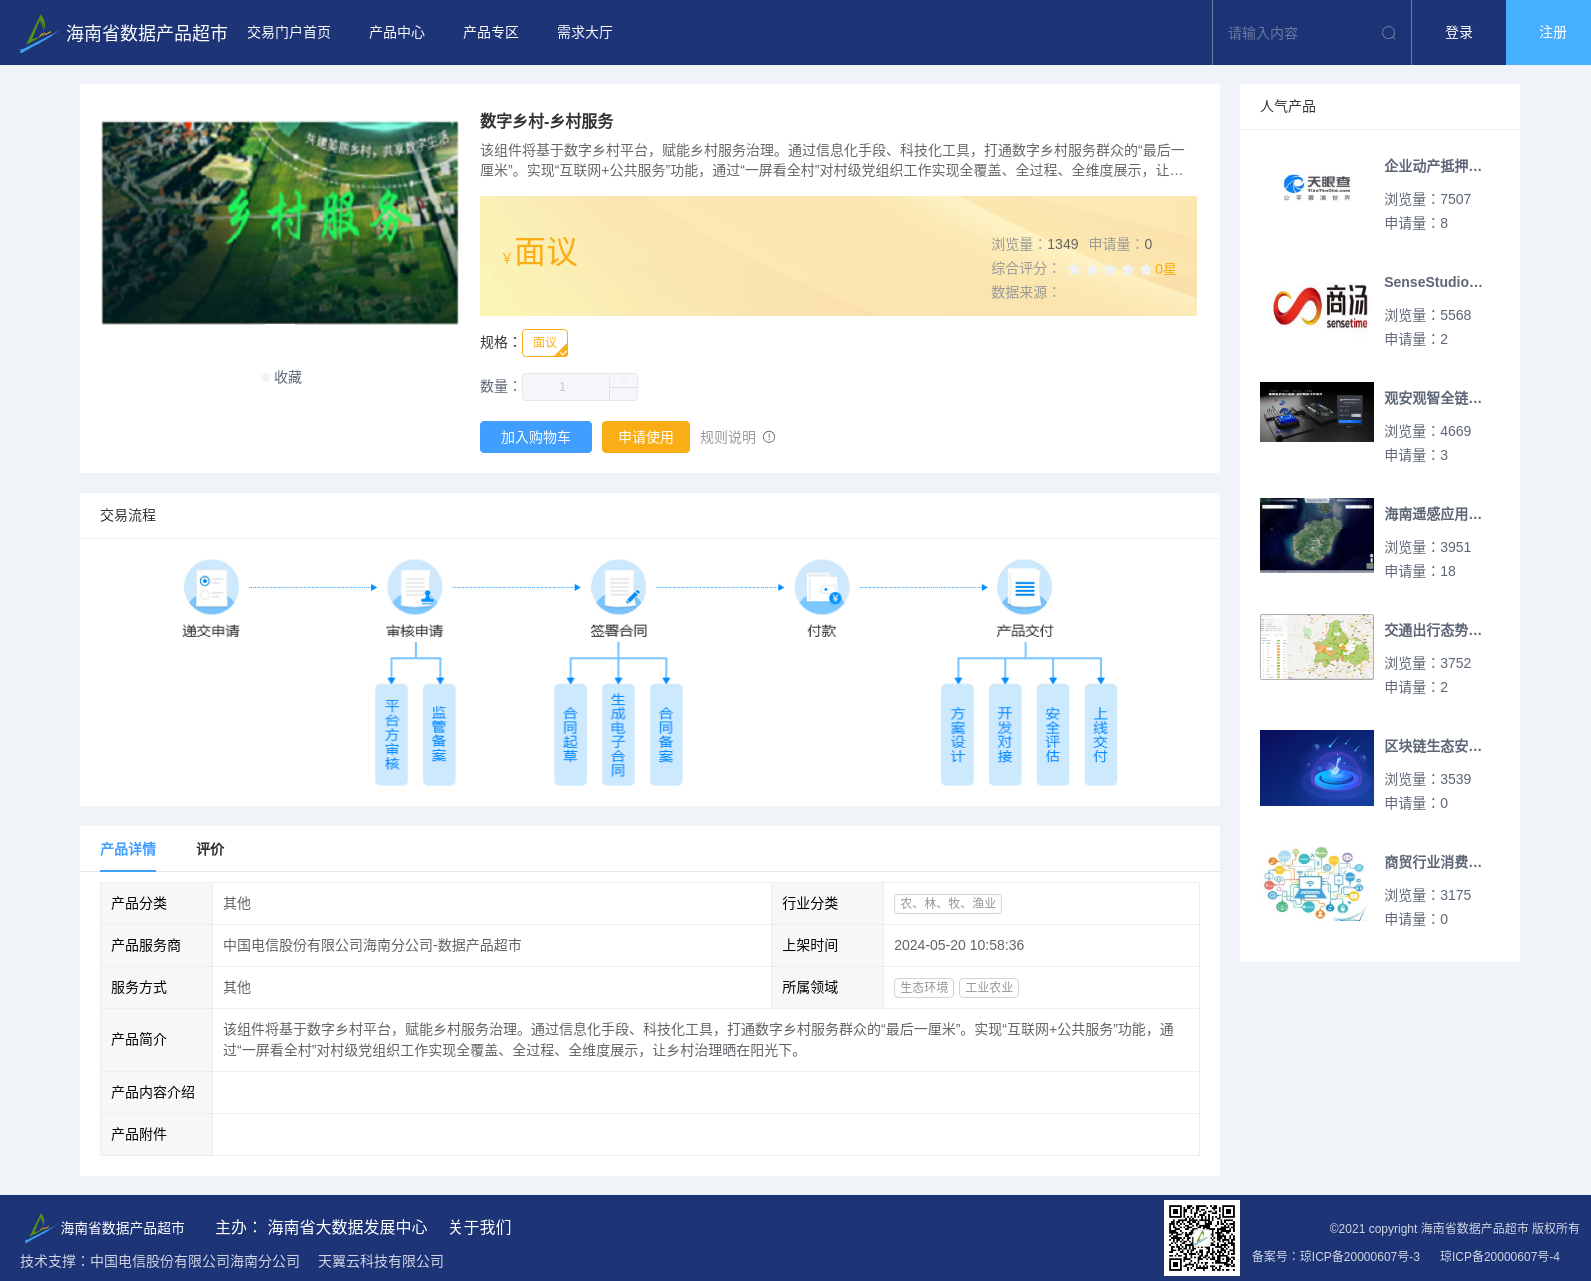This screenshot has width=1591, height=1281.
Task: Open the 海南遥感应用 product thumbnail
Action: click(1317, 536)
